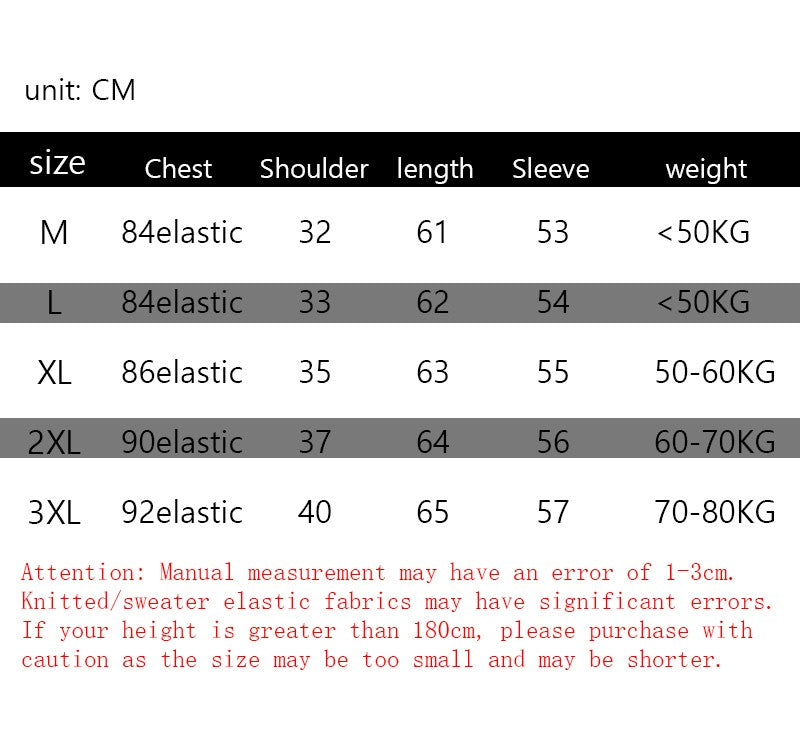Image resolution: width=800 pixels, height=756 pixels.
Task: Click the "86elastic" chest value
Action: pyautogui.click(x=182, y=373)
